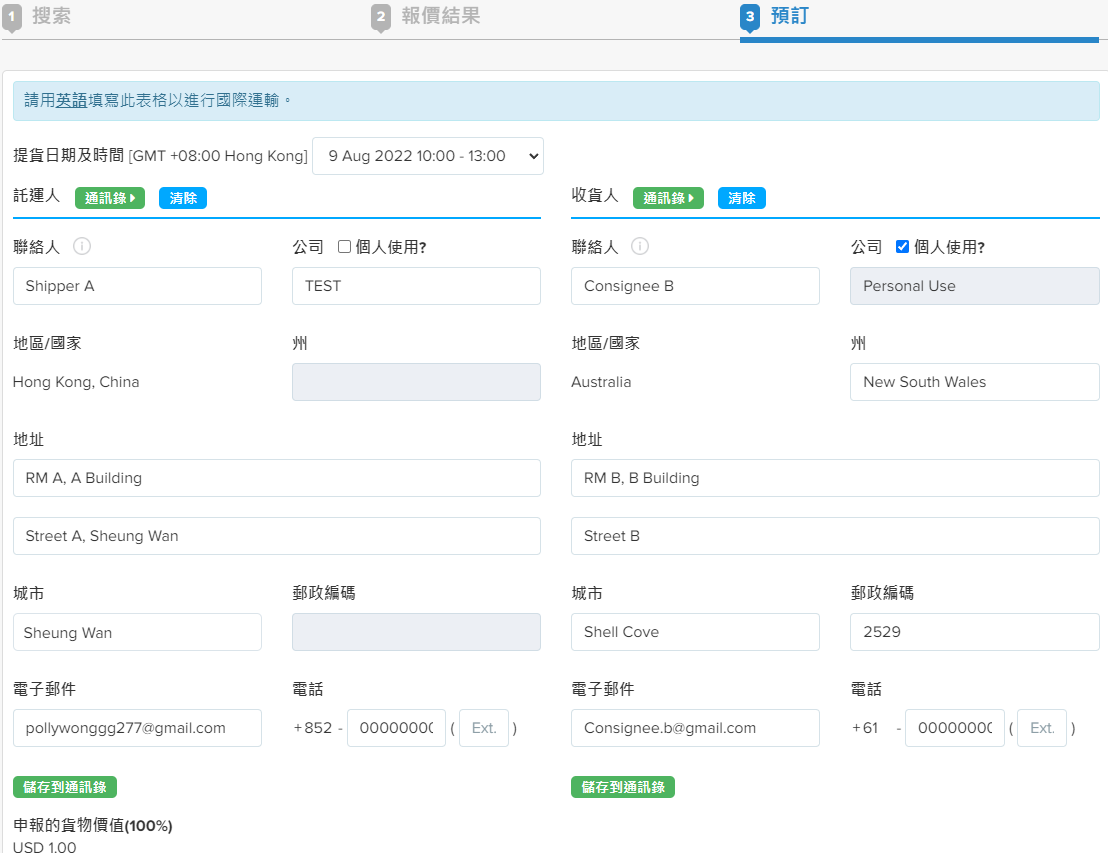
Task: Click the shipper state field
Action: [x=416, y=382]
